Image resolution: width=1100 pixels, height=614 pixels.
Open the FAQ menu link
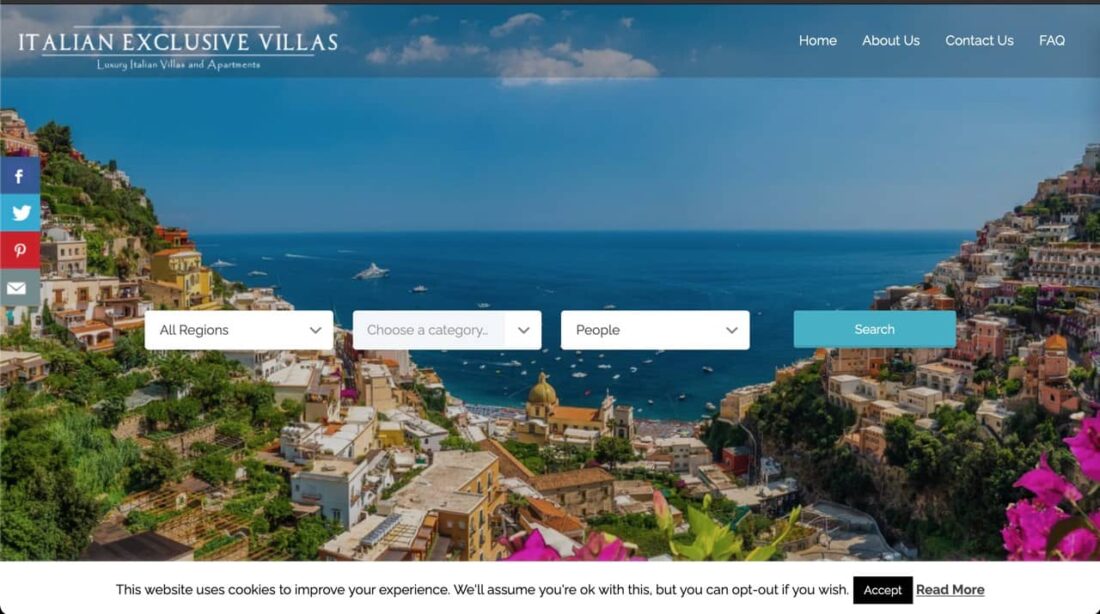(1052, 41)
